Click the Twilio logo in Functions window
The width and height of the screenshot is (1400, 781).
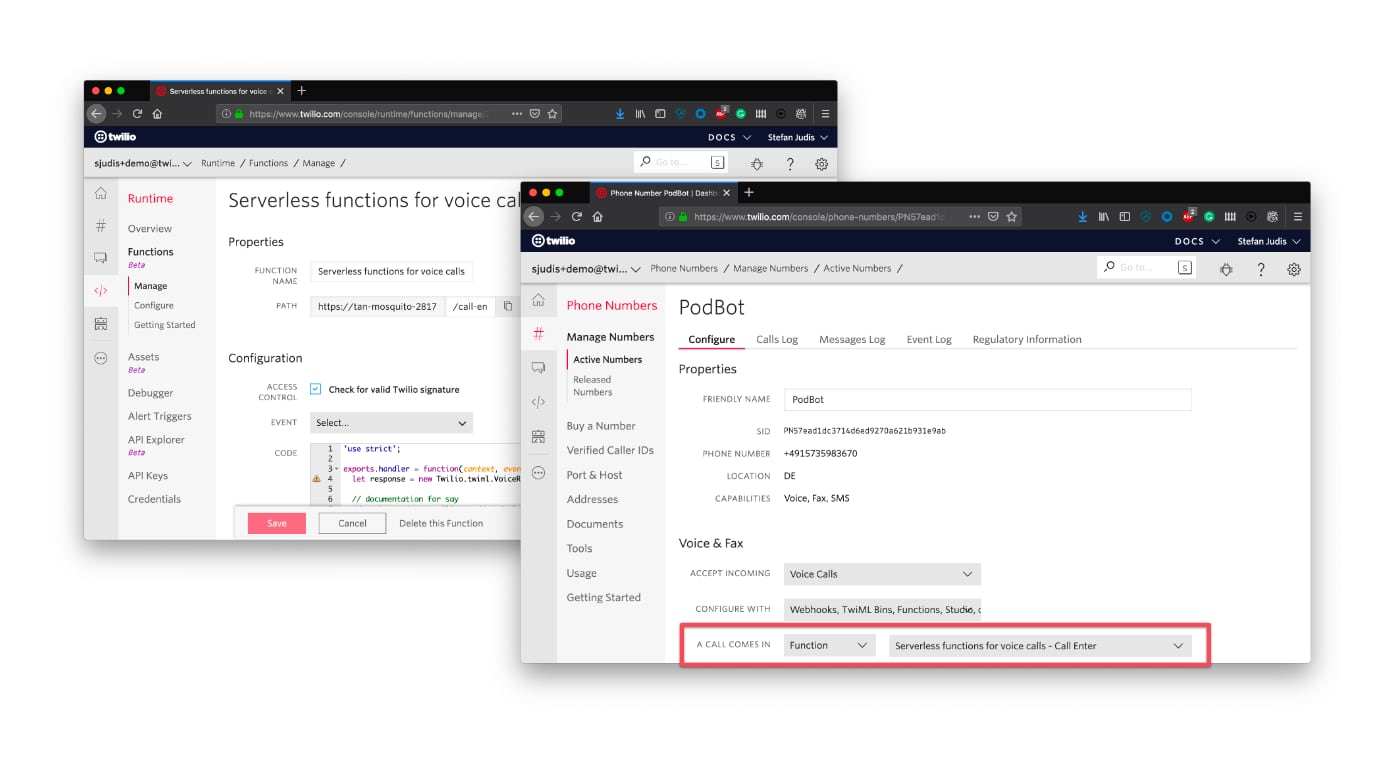[x=115, y=137]
